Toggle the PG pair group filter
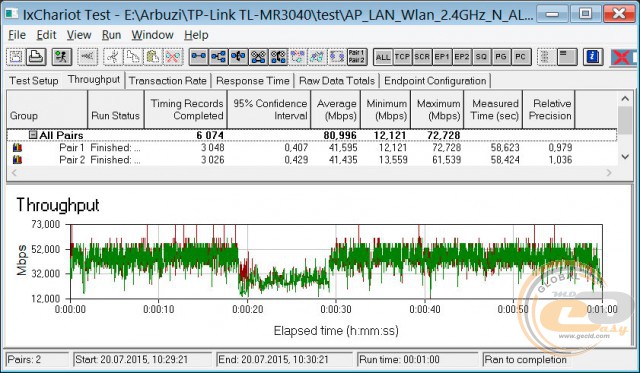Viewport: 640px width, 373px height. pyautogui.click(x=501, y=57)
